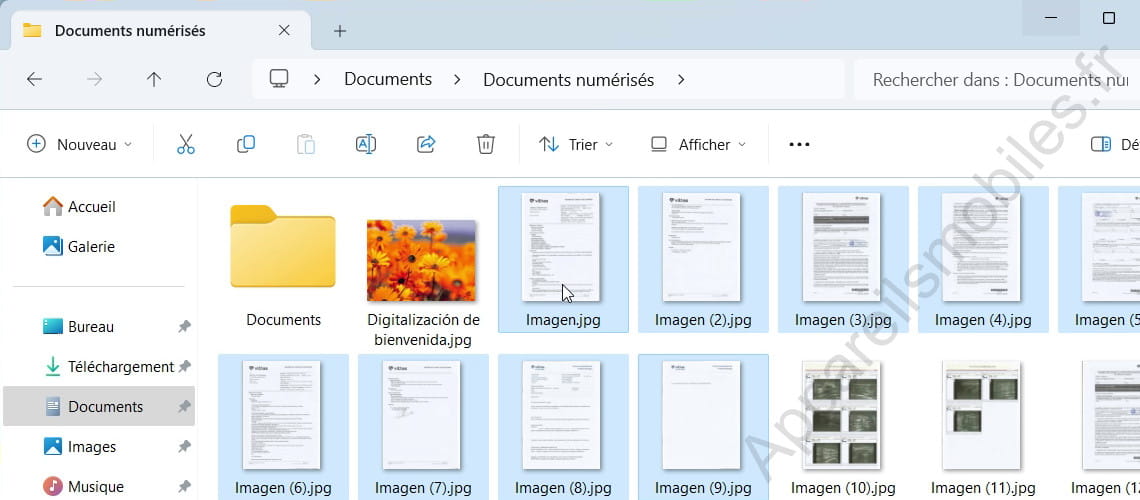Open the Nouveau dropdown menu
The height and width of the screenshot is (500, 1140).
(x=80, y=144)
